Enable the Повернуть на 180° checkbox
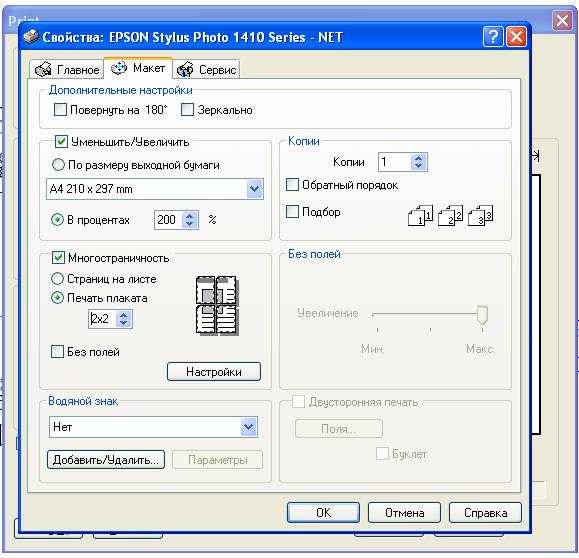This screenshot has width=579, height=558. (60, 110)
